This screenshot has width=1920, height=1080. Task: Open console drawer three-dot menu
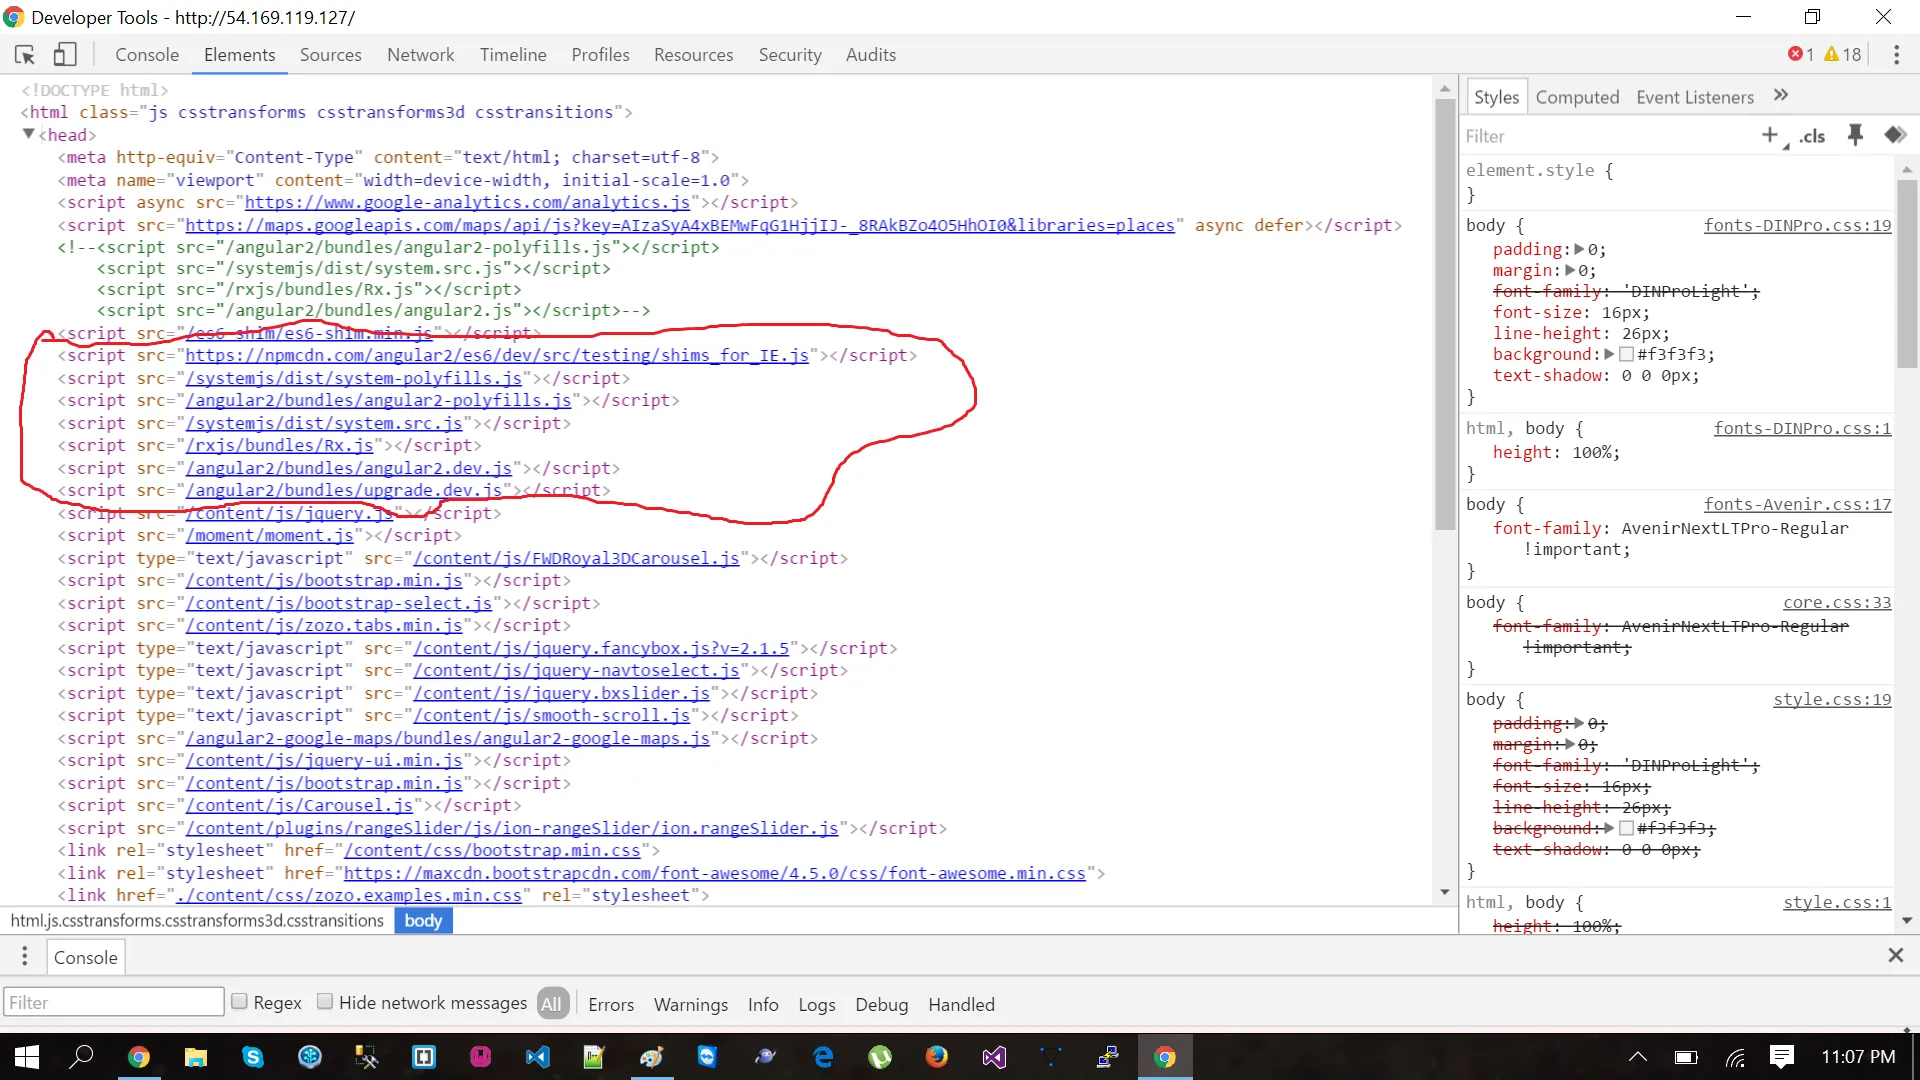(x=25, y=957)
